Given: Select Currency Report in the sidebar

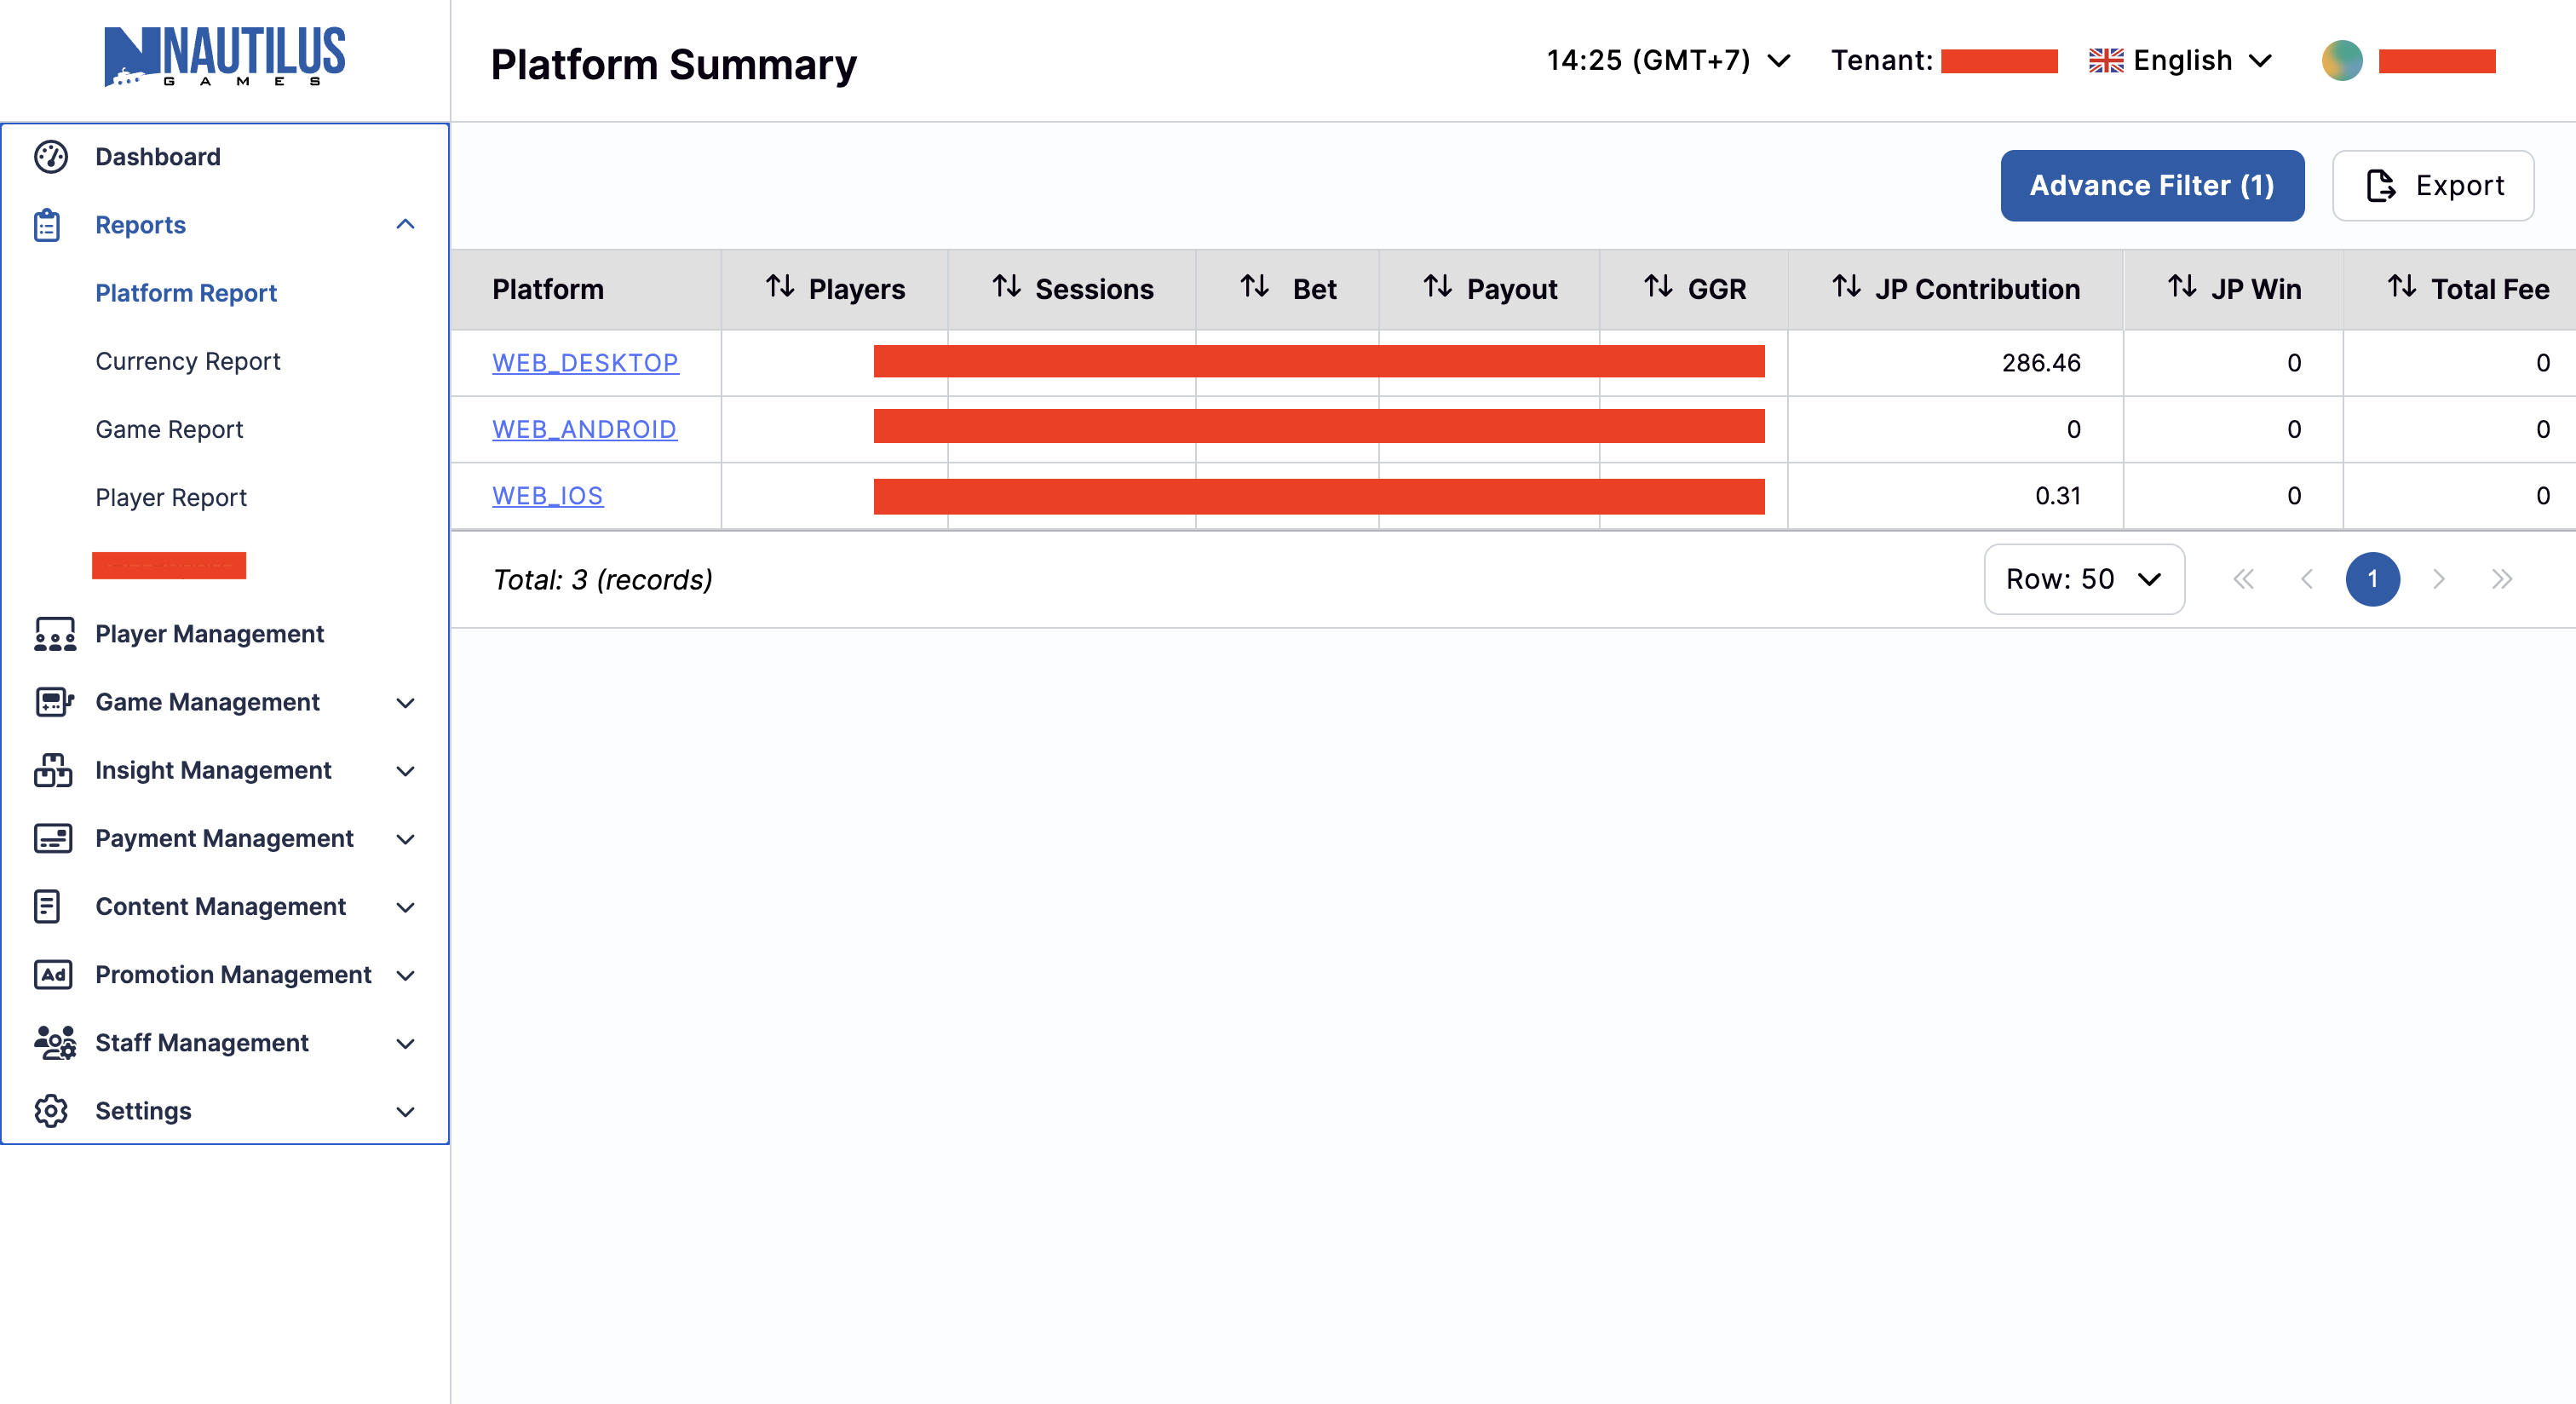Looking at the screenshot, I should click(x=187, y=361).
